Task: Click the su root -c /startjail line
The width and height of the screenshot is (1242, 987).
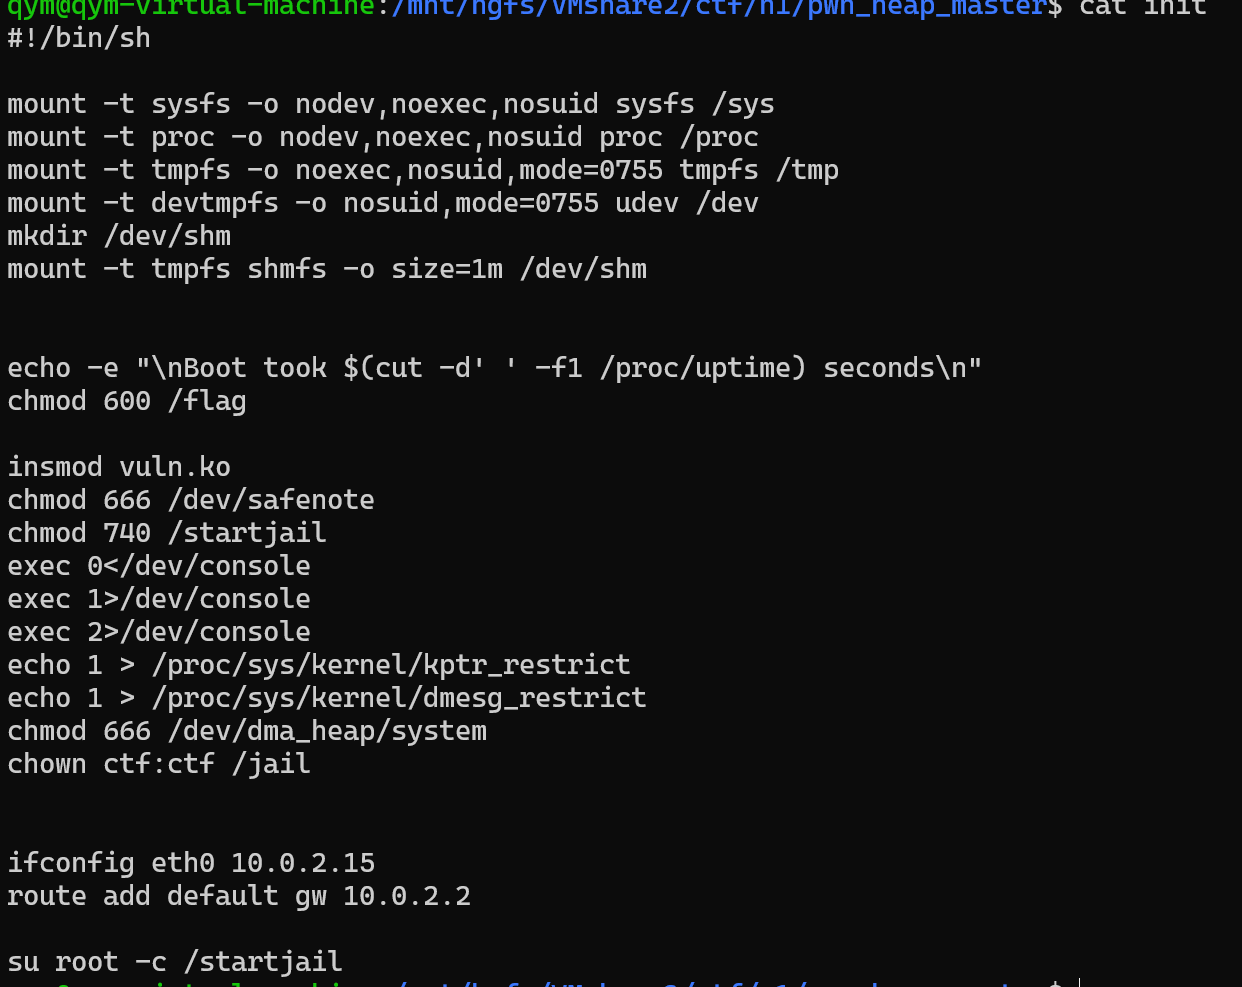Action: coord(175,962)
